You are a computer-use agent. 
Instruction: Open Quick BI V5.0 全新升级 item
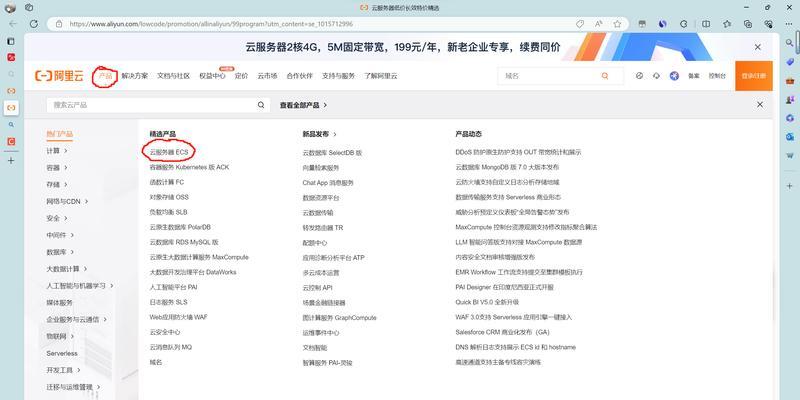click(487, 302)
